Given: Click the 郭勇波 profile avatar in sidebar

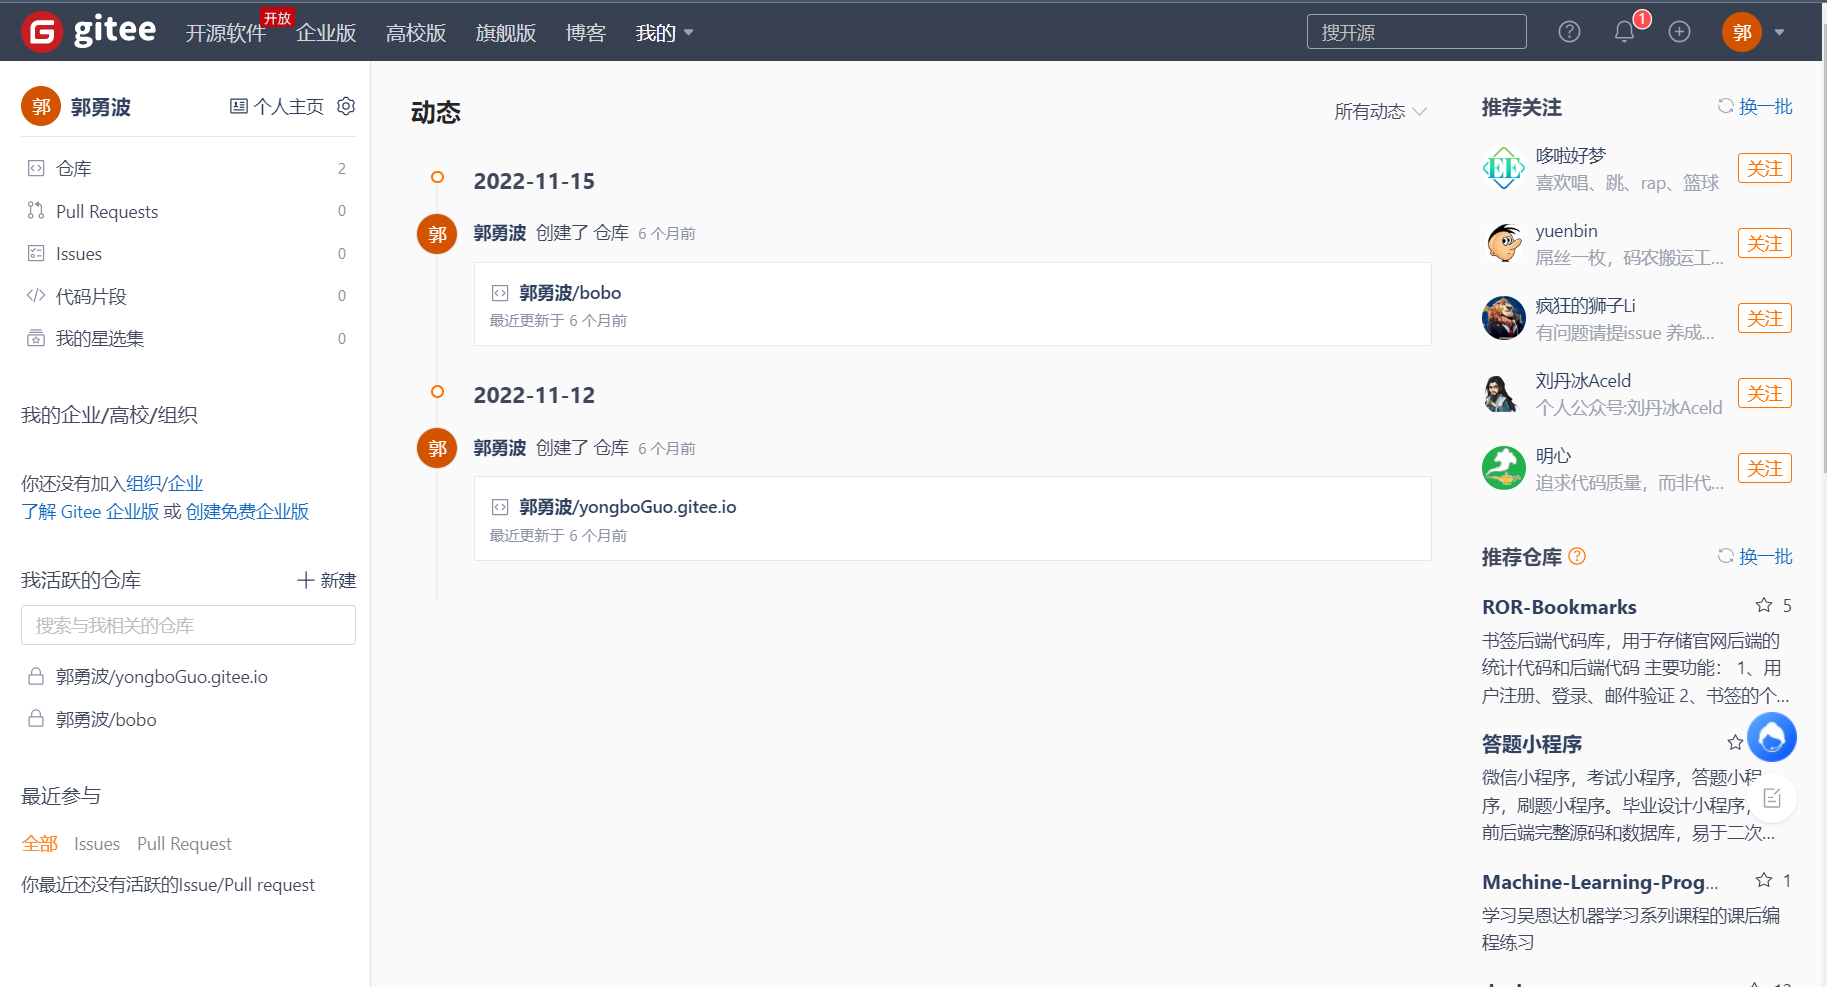Looking at the screenshot, I should click(x=41, y=107).
